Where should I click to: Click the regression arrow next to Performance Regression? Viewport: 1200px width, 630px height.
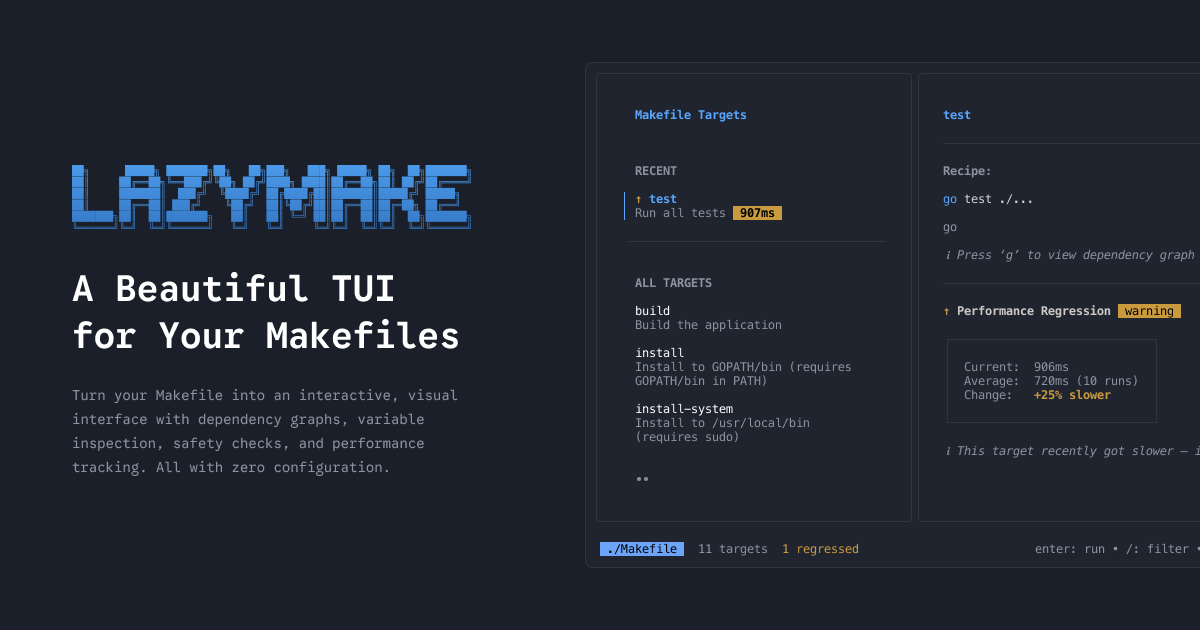click(x=946, y=310)
